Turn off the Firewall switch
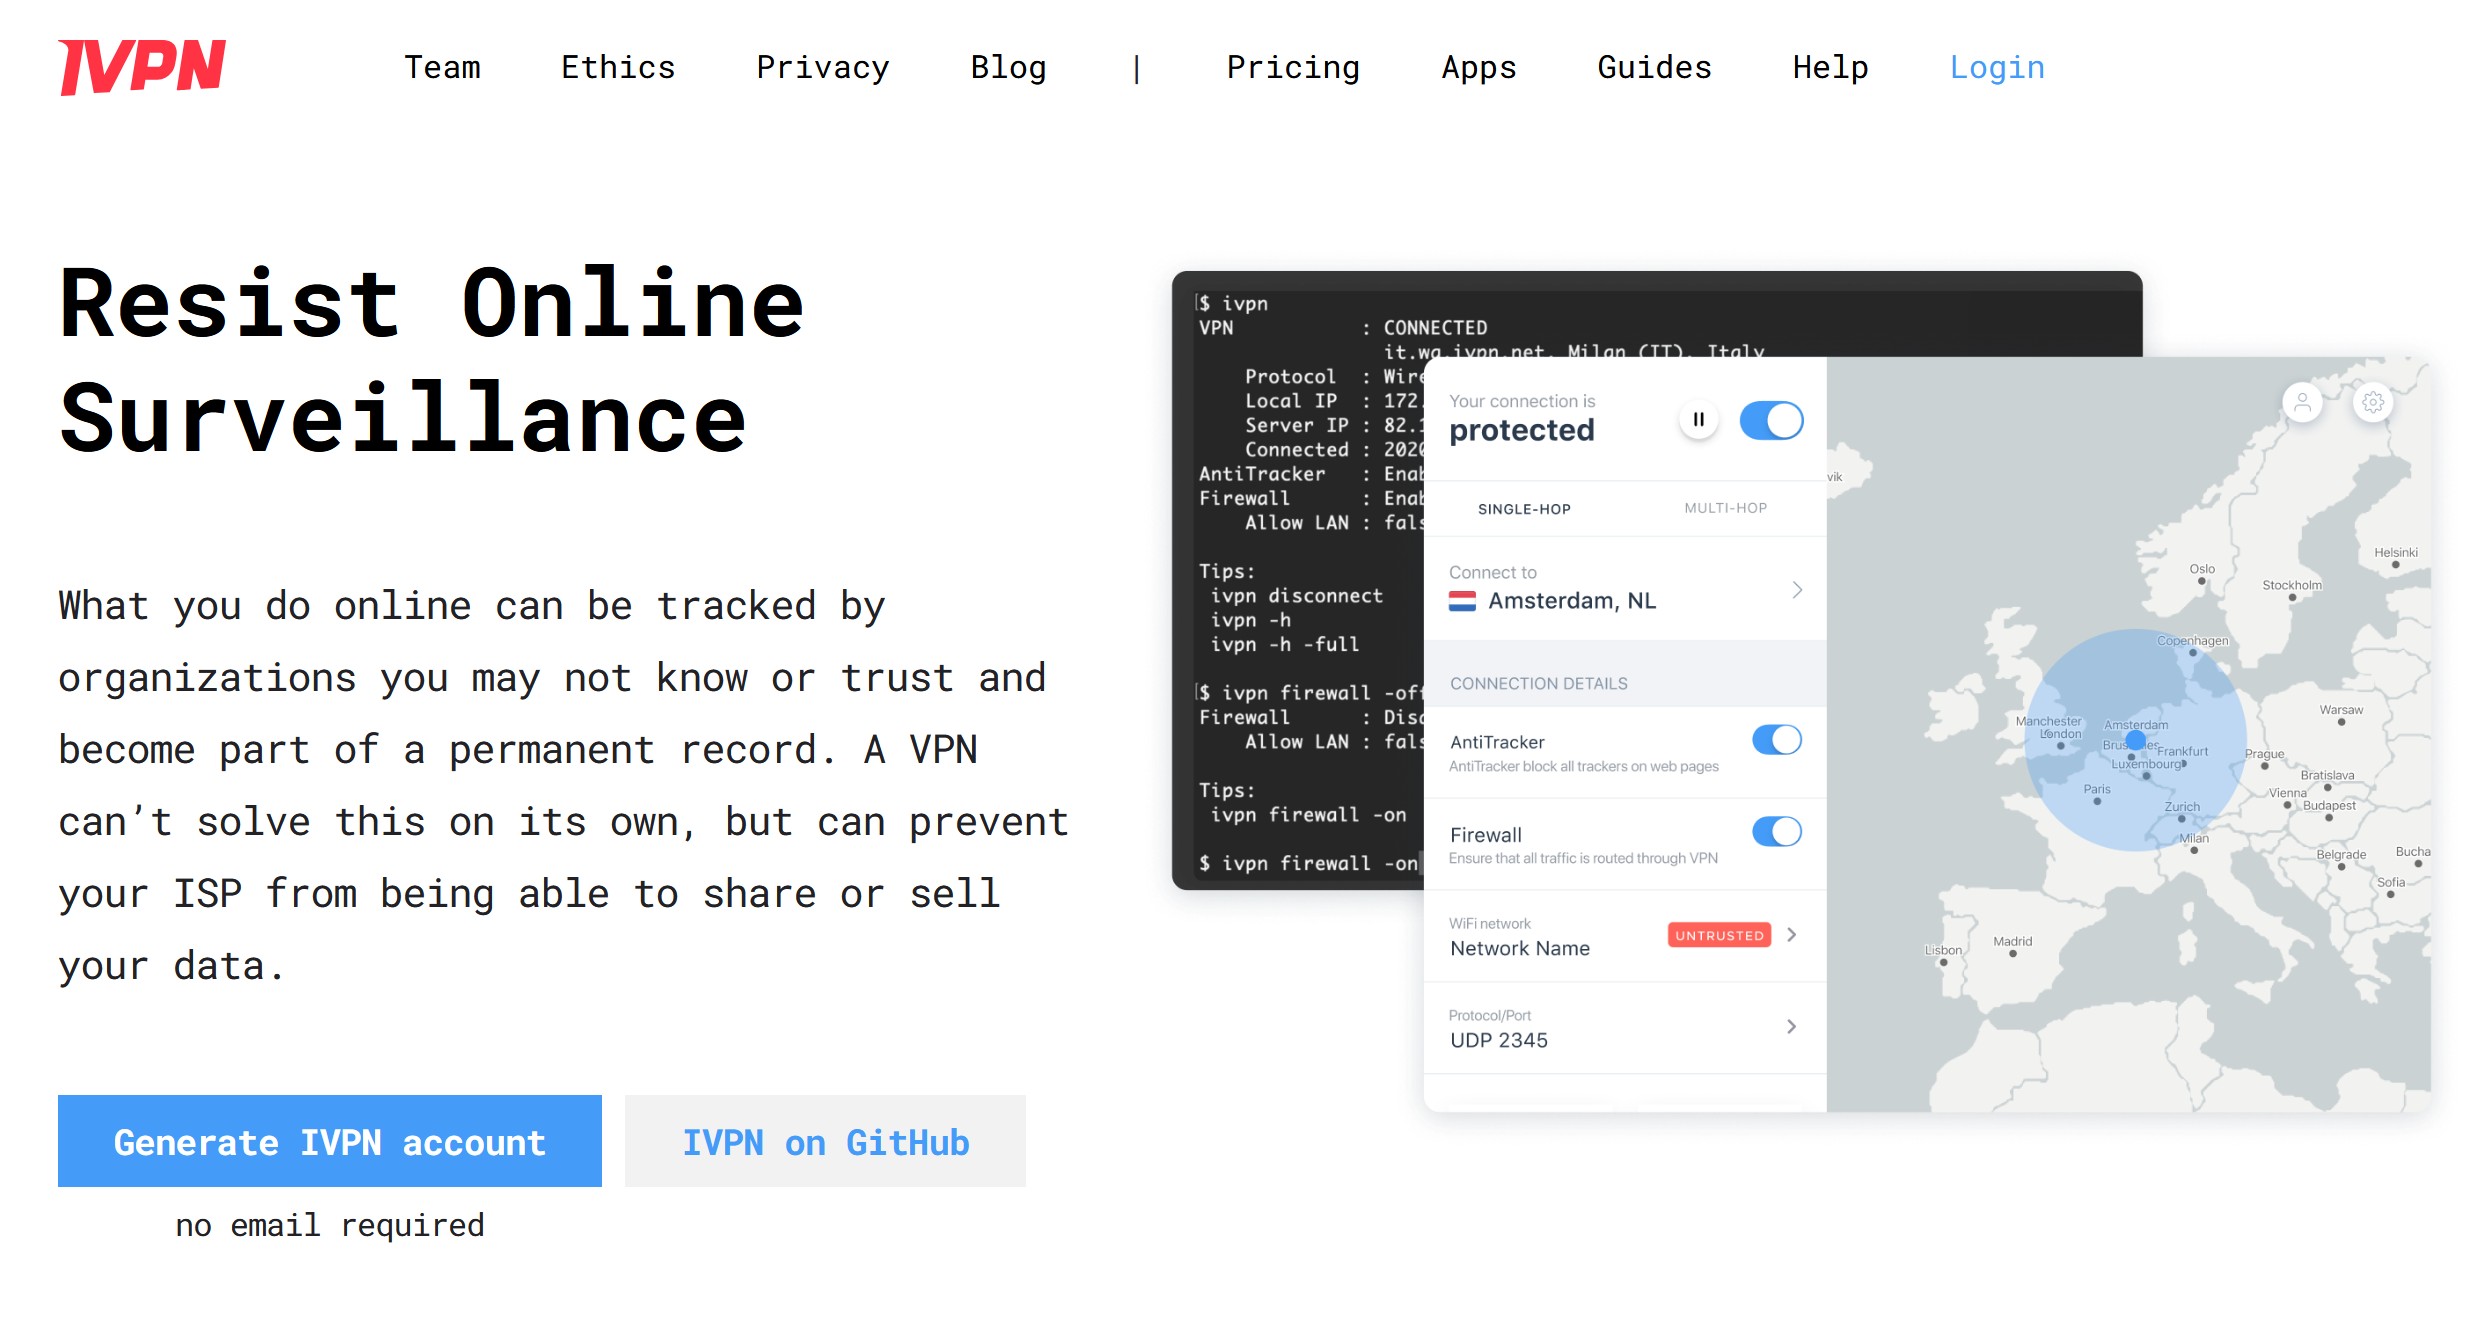This screenshot has height=1322, width=2490. point(1777,831)
